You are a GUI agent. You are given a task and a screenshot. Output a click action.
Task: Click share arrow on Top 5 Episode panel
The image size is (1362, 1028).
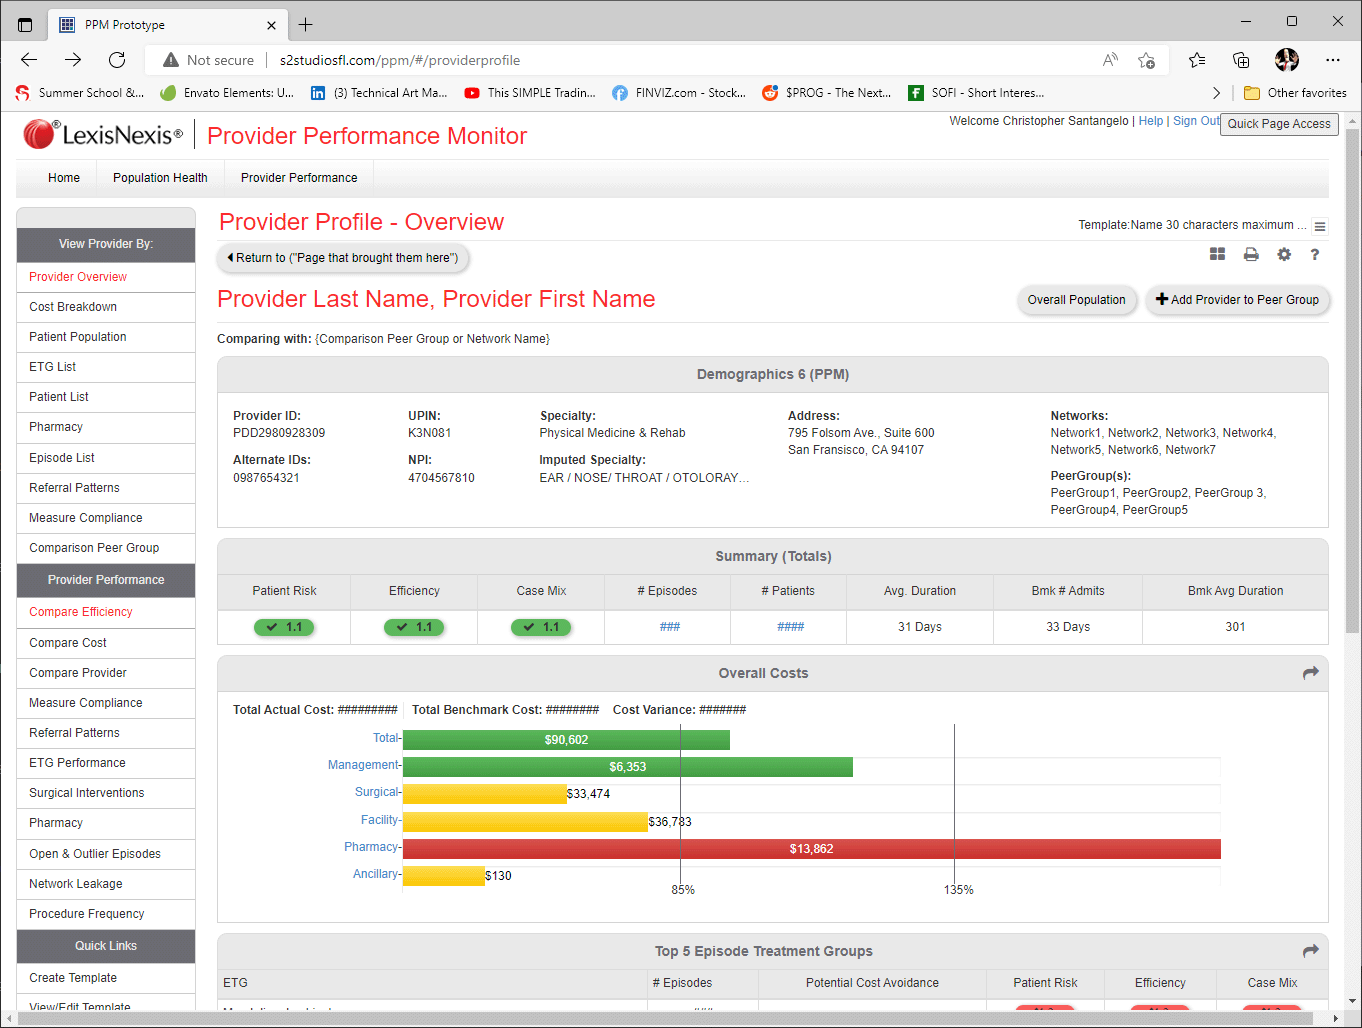tap(1310, 951)
